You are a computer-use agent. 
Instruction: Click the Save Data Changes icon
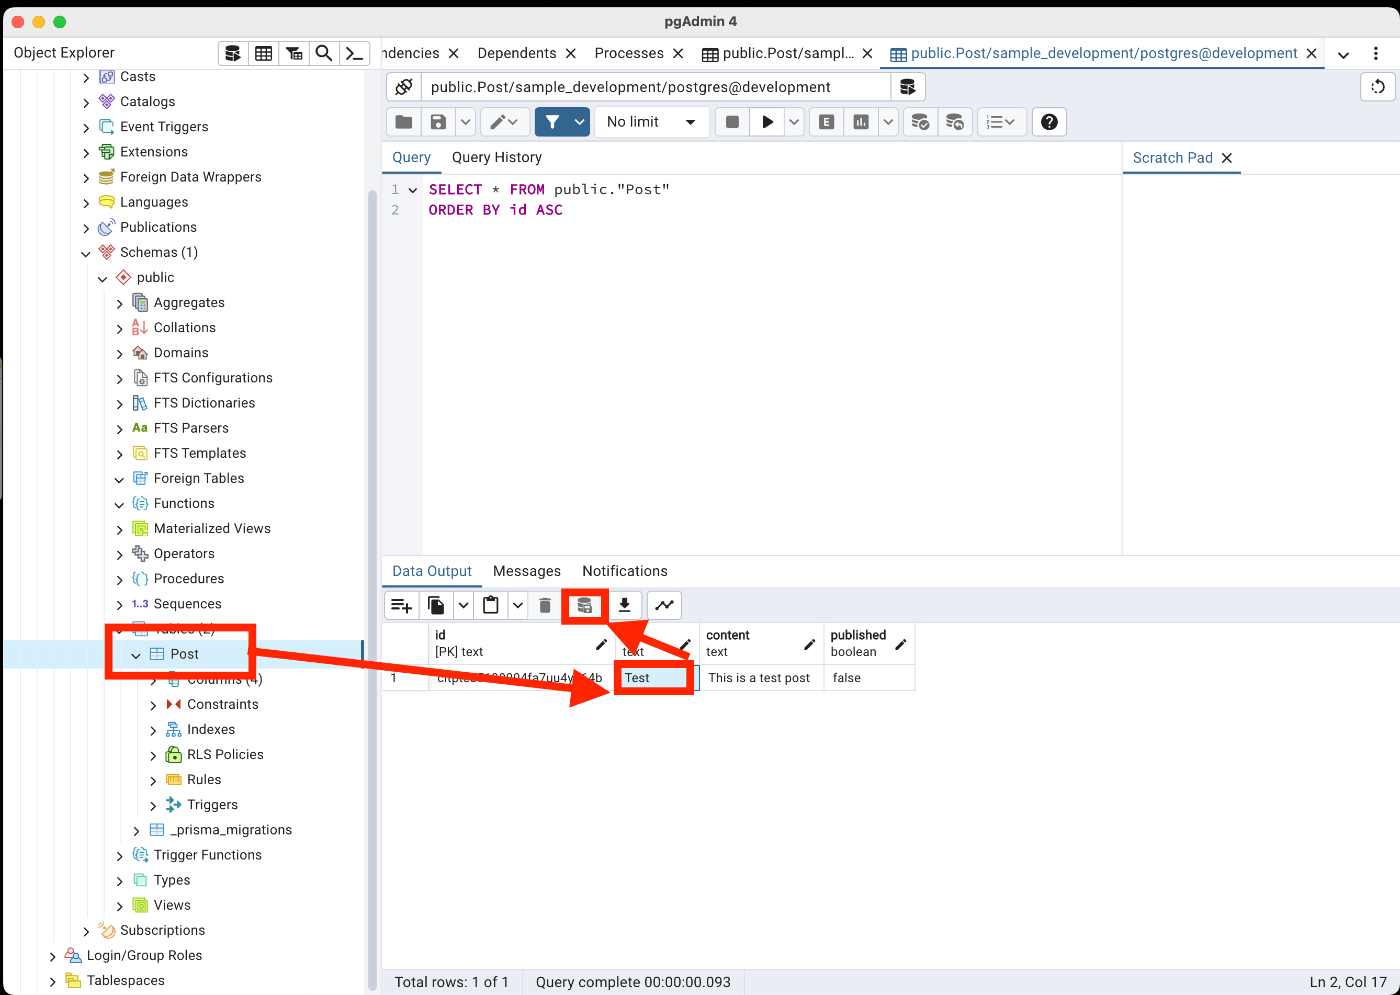(x=585, y=605)
